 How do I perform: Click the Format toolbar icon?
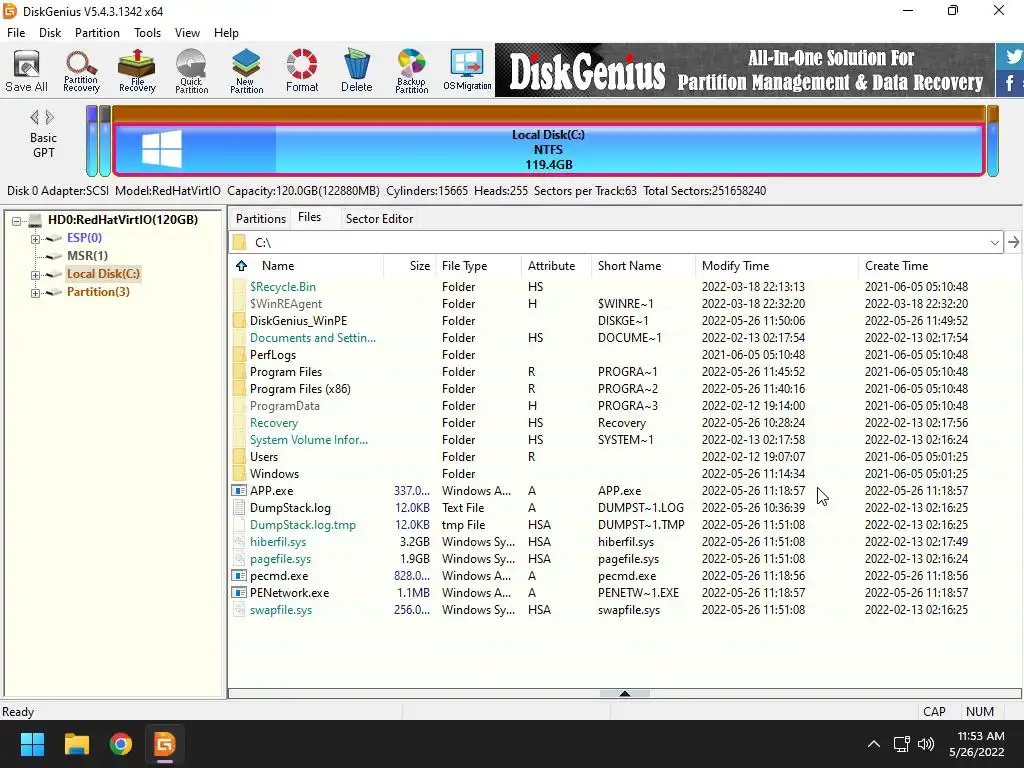click(302, 71)
